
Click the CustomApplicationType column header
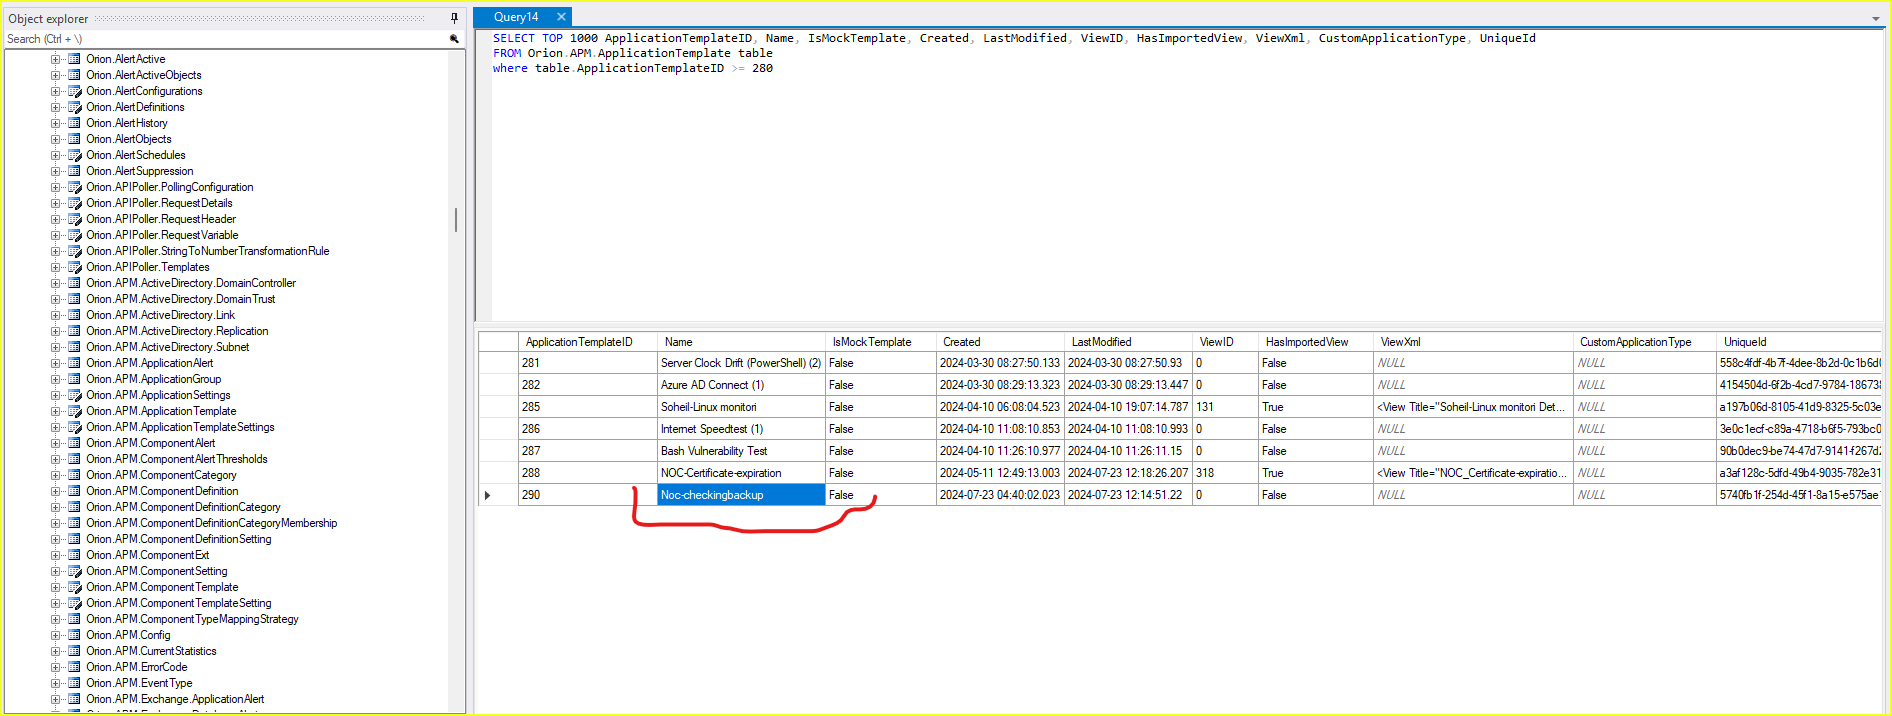[x=1645, y=342]
